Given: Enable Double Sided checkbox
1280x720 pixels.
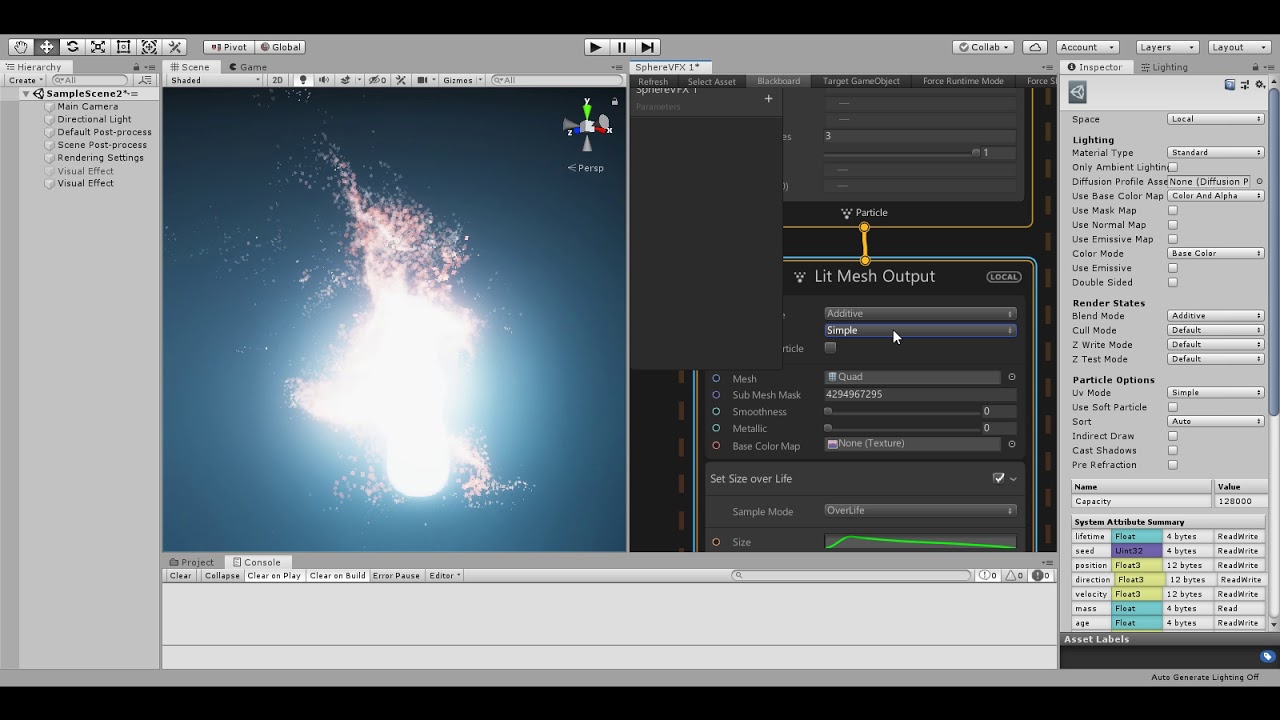Looking at the screenshot, I should (x=1173, y=282).
